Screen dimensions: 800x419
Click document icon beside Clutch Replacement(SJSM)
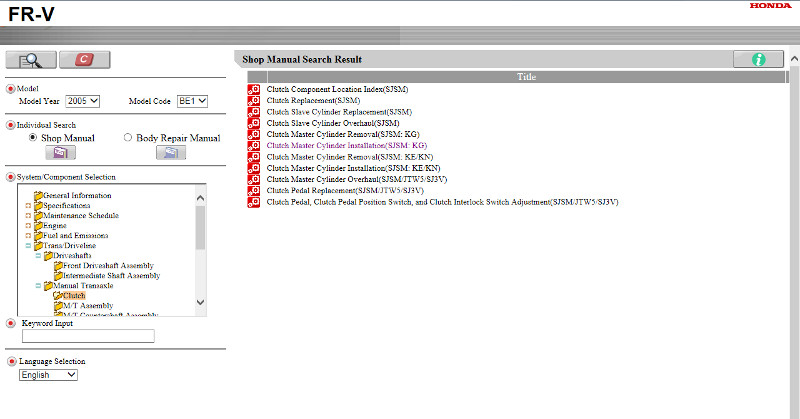[x=253, y=101]
